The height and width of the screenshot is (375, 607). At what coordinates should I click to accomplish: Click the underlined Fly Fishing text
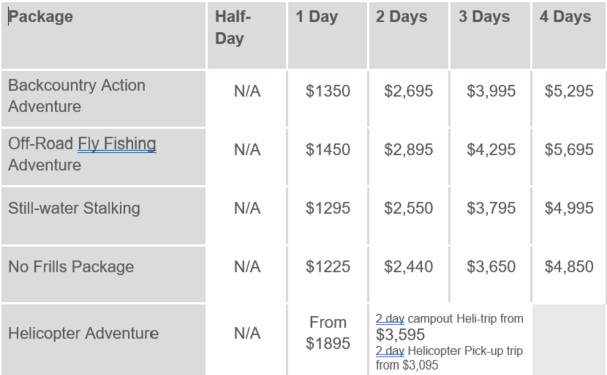click(117, 144)
